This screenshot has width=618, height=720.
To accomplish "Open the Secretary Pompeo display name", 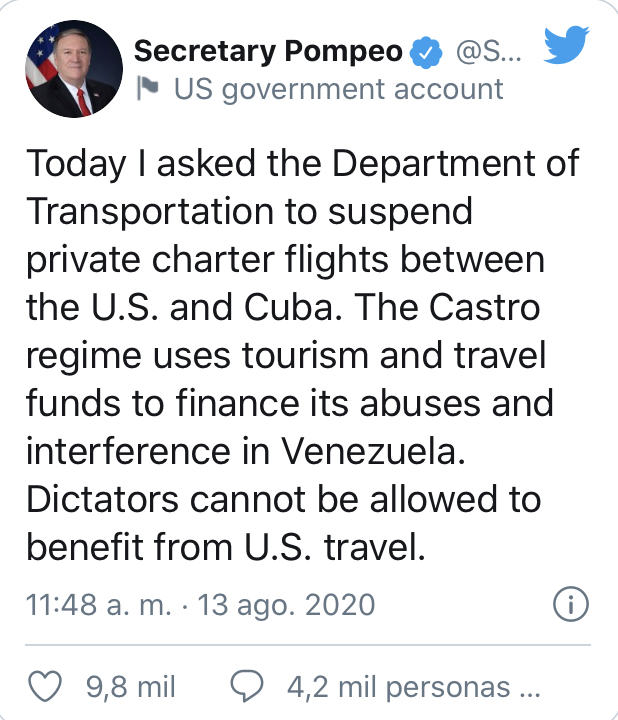I will [268, 51].
